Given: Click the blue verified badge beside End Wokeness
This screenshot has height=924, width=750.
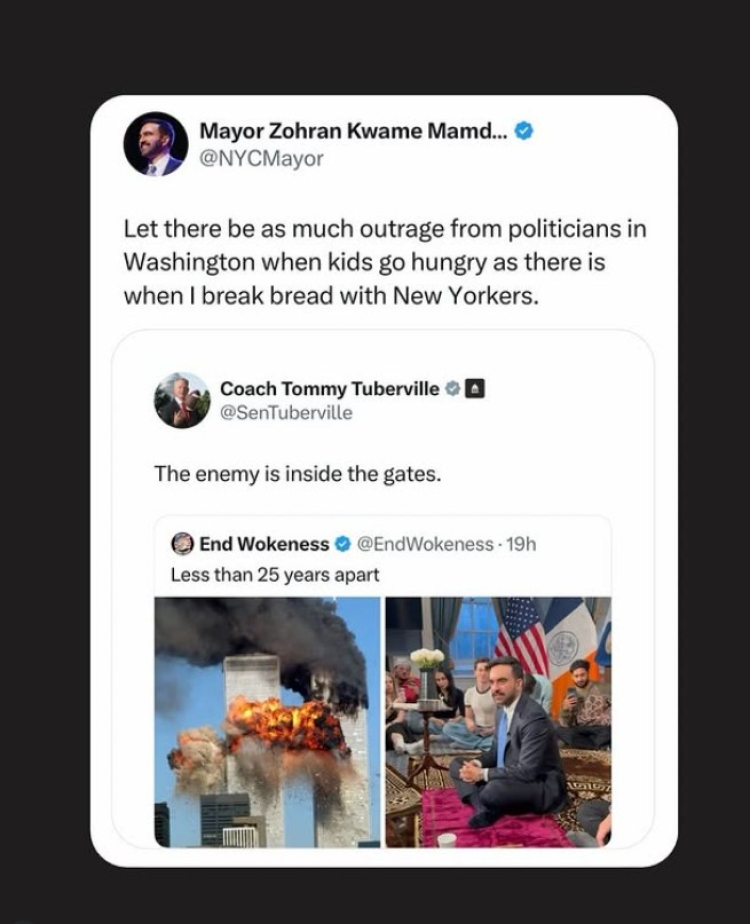Looking at the screenshot, I should [342, 544].
